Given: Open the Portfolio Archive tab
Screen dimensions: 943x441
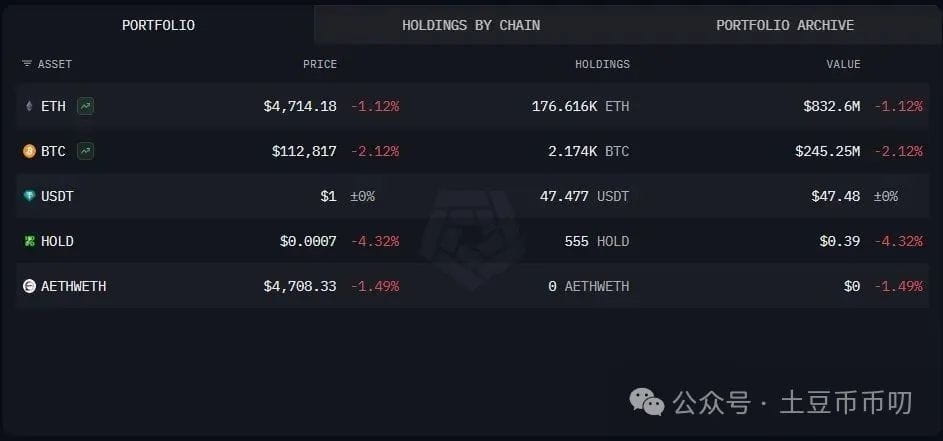Looking at the screenshot, I should pyautogui.click(x=785, y=25).
